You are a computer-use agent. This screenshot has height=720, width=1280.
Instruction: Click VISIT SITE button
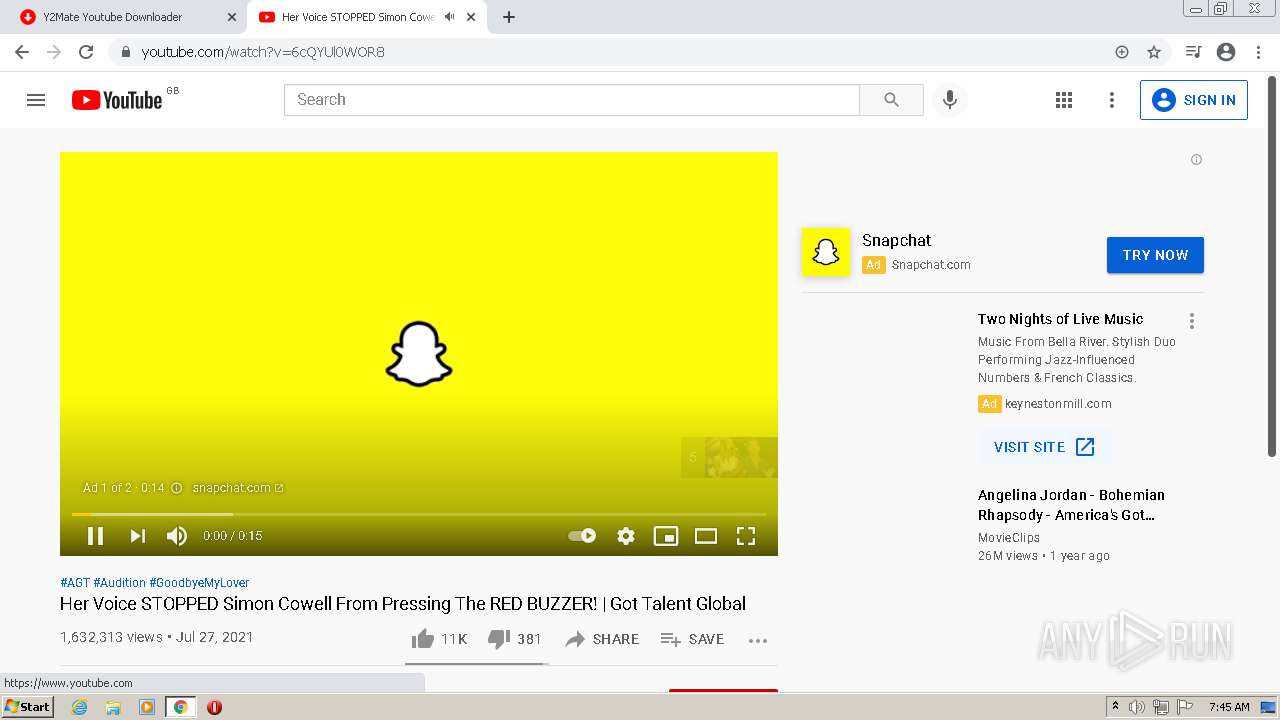[x=1044, y=447]
